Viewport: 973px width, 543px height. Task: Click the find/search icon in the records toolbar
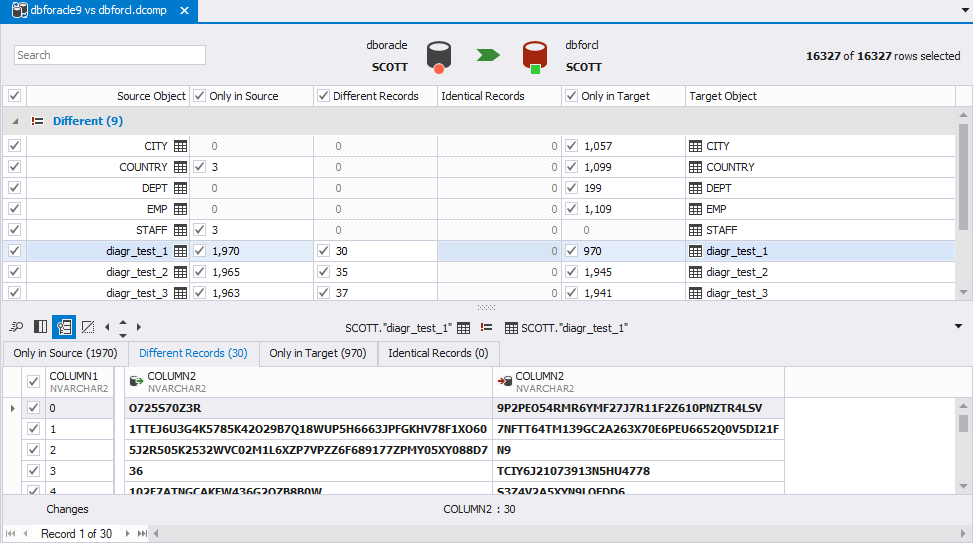tap(17, 327)
